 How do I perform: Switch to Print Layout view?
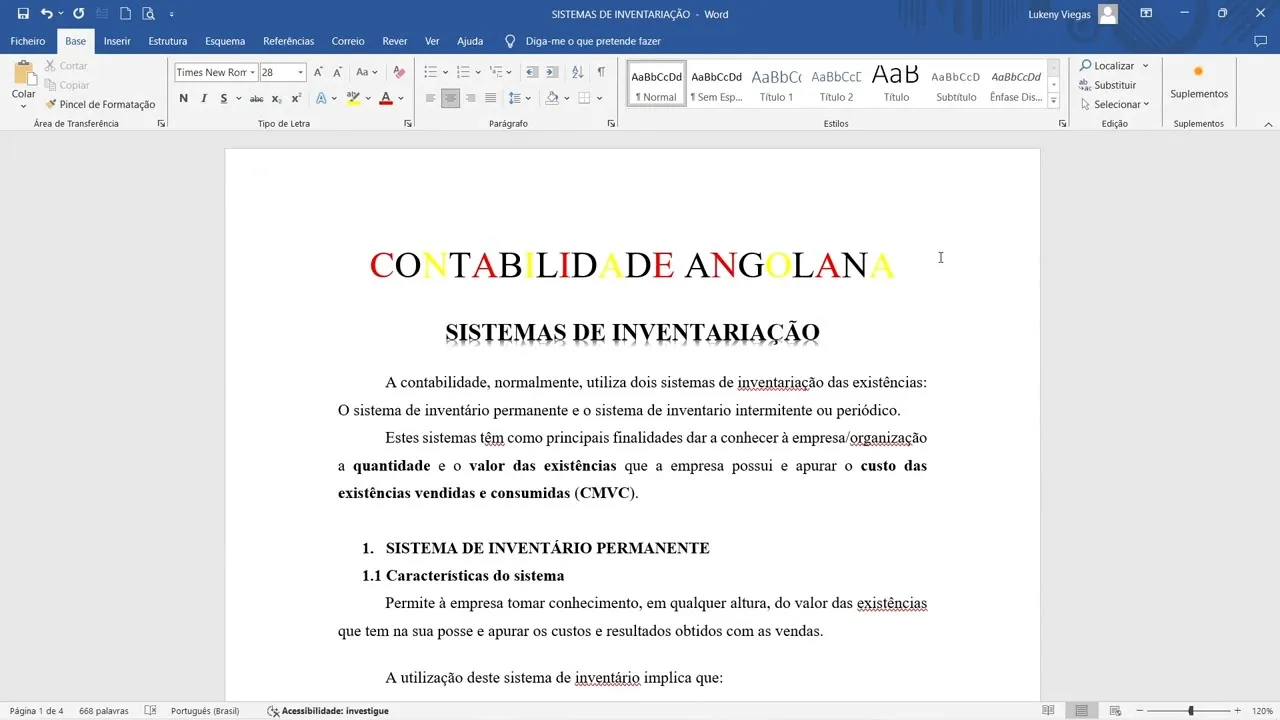point(1081,711)
